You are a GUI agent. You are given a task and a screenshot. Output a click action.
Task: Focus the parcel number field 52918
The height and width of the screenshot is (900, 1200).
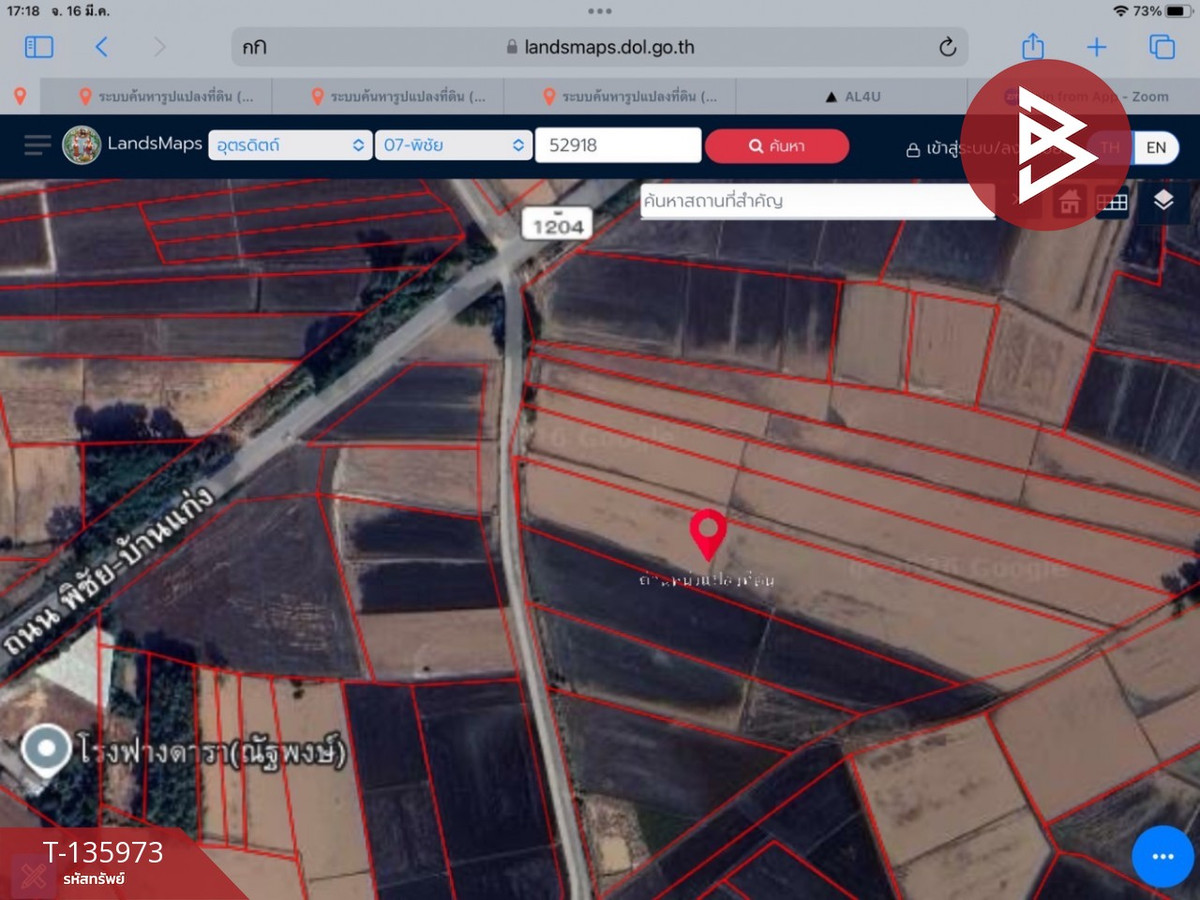(617, 145)
